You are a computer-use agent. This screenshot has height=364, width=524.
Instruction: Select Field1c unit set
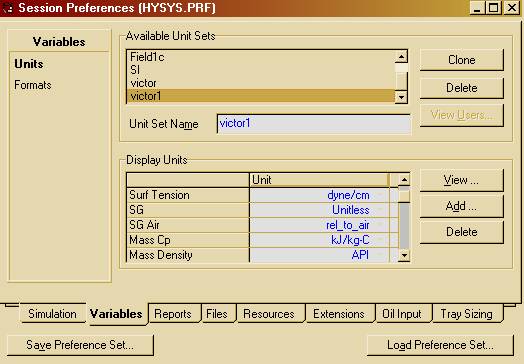pos(261,57)
